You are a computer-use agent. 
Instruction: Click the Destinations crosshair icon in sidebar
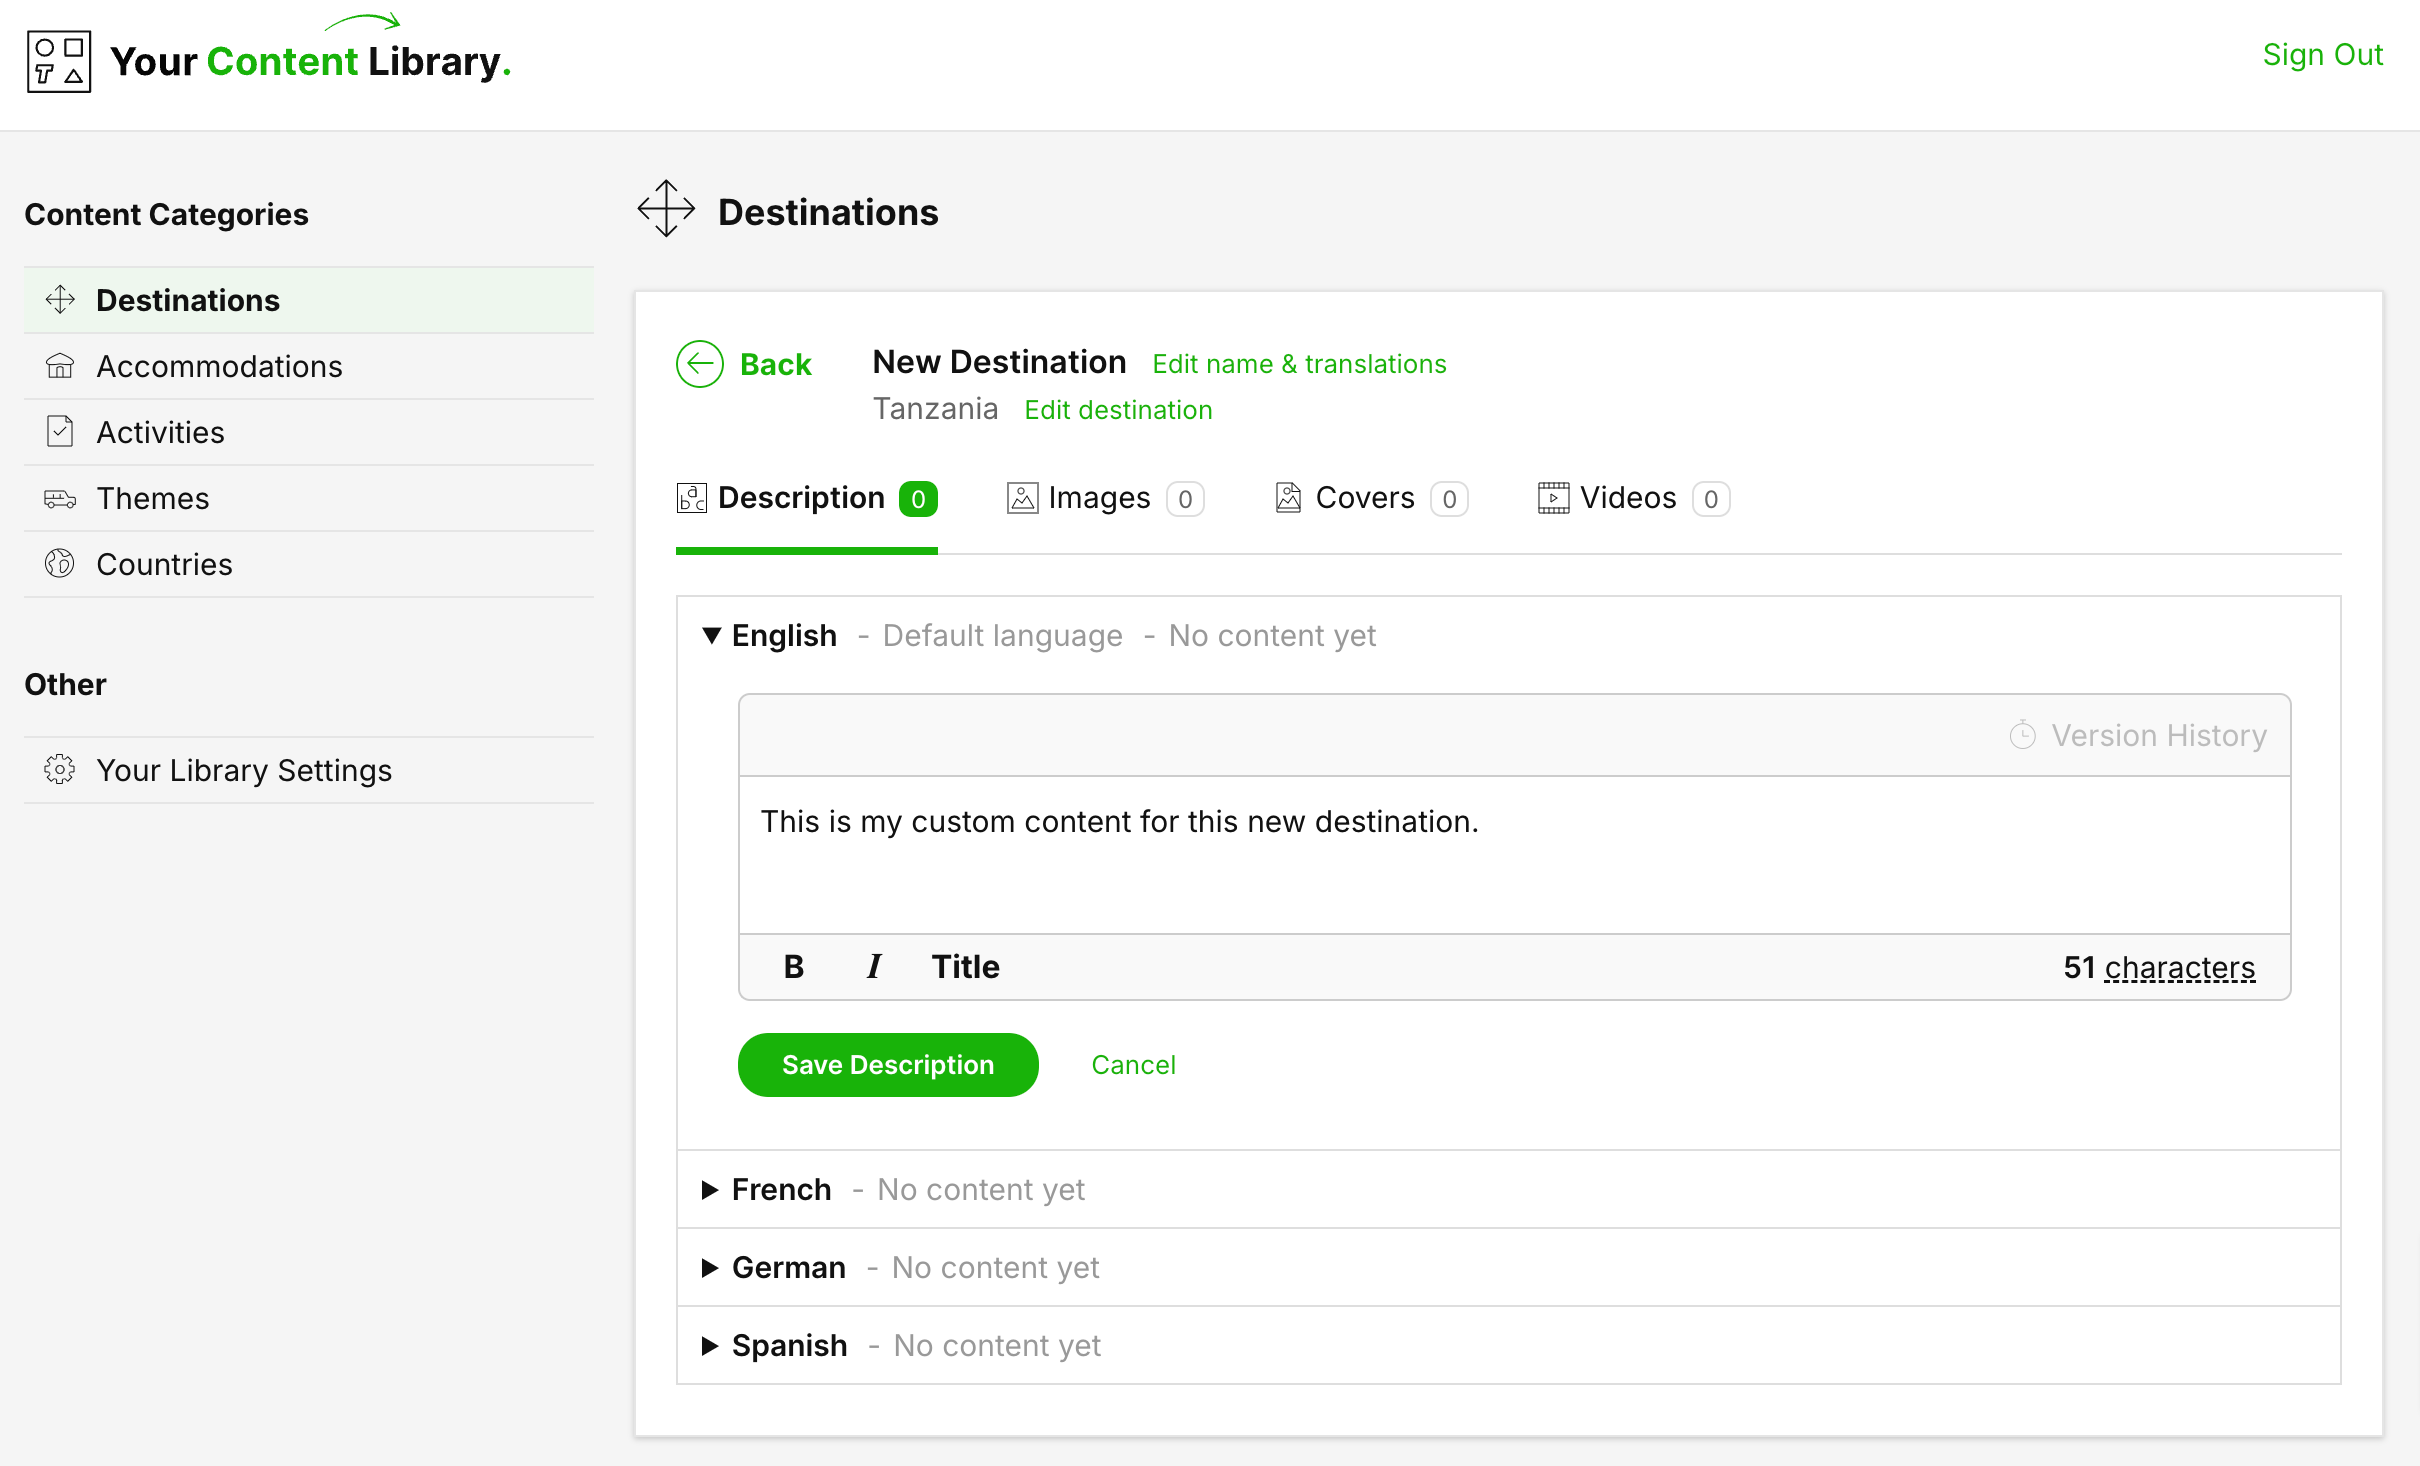tap(60, 300)
